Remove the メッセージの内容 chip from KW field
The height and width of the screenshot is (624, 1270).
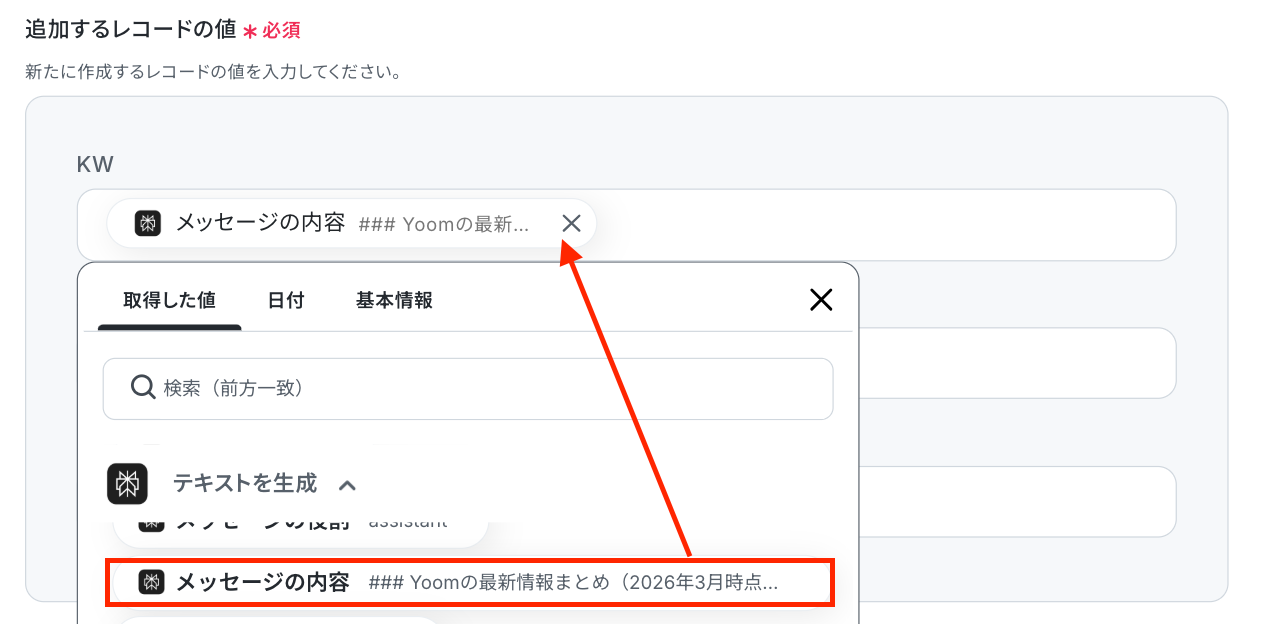(571, 223)
